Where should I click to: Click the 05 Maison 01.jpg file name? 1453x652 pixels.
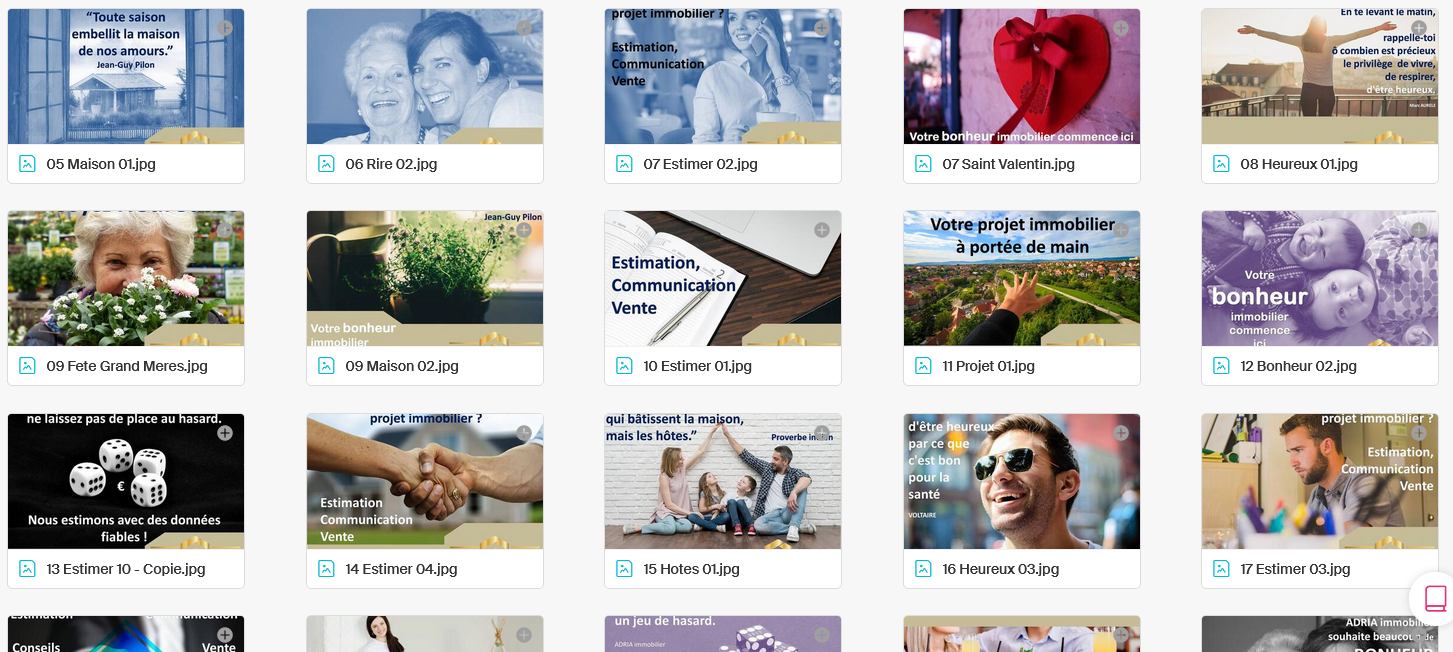pos(101,164)
